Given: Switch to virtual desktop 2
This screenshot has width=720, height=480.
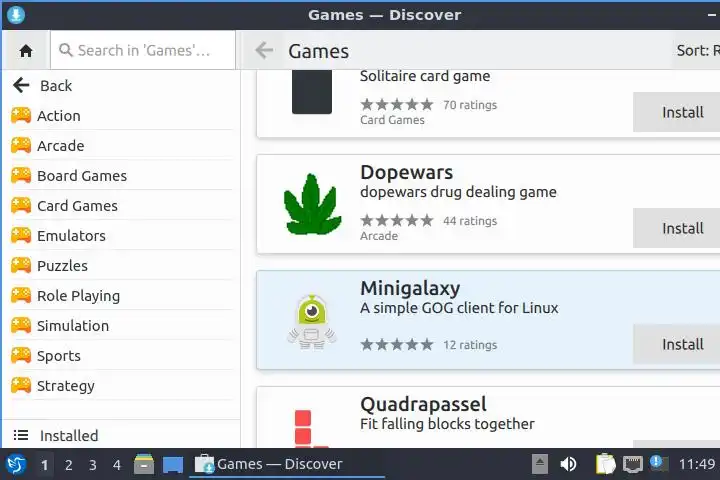Looking at the screenshot, I should [x=68, y=465].
